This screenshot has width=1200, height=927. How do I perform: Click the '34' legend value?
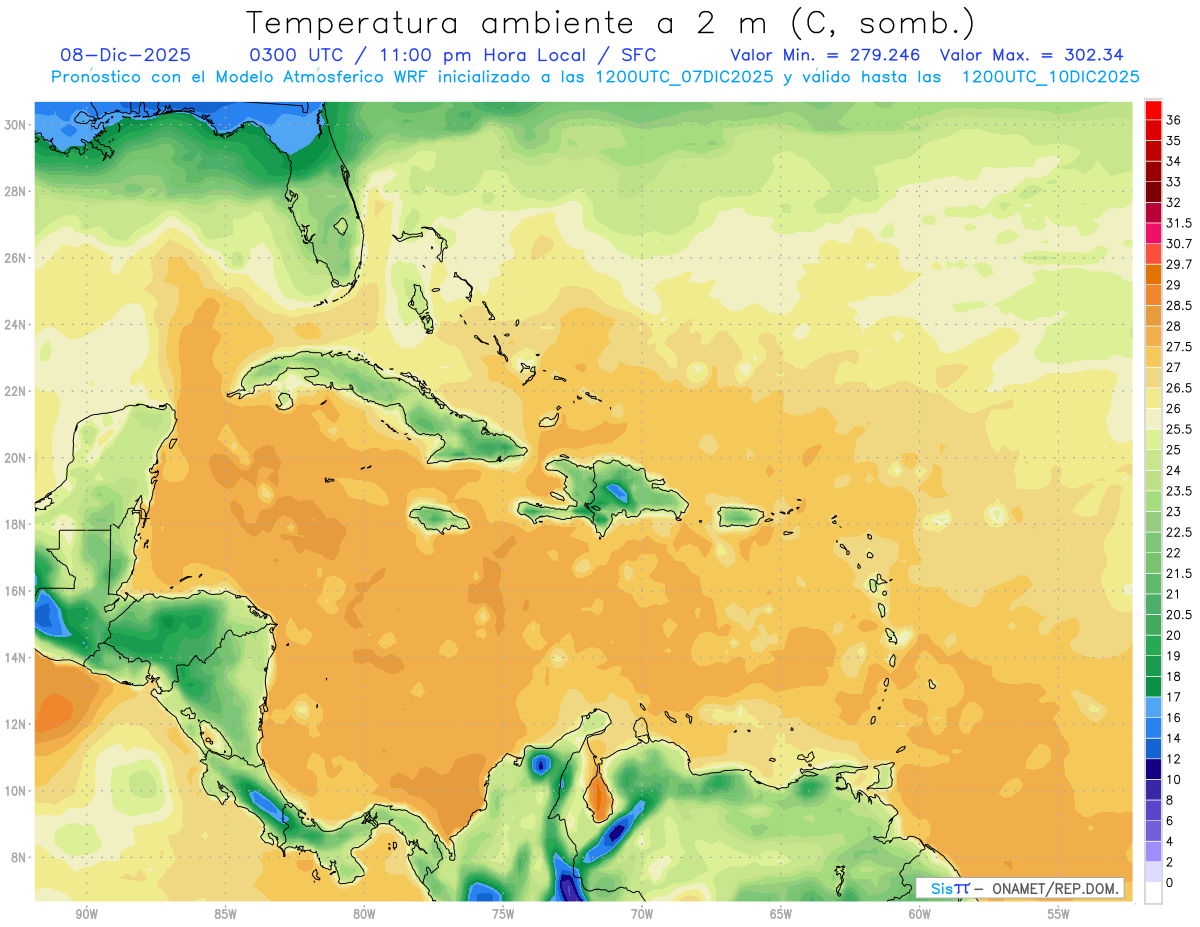1174,161
